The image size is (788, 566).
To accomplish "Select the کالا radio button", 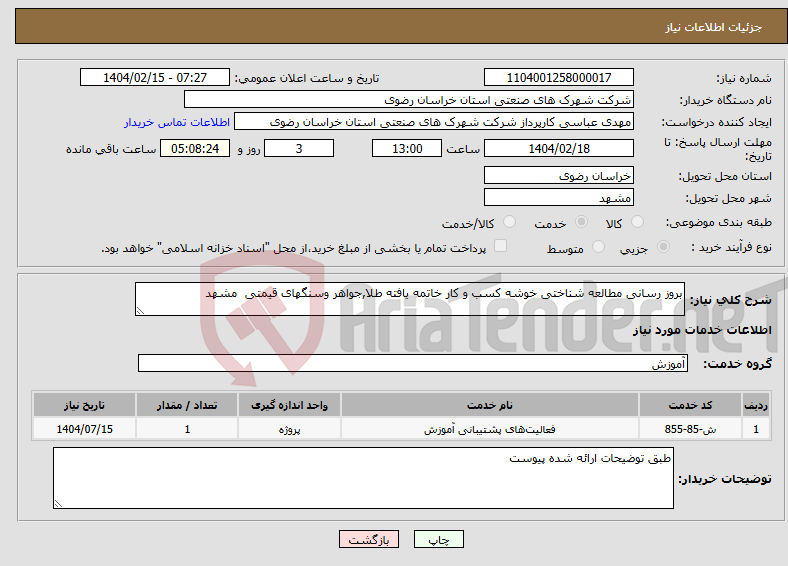I will (637, 222).
